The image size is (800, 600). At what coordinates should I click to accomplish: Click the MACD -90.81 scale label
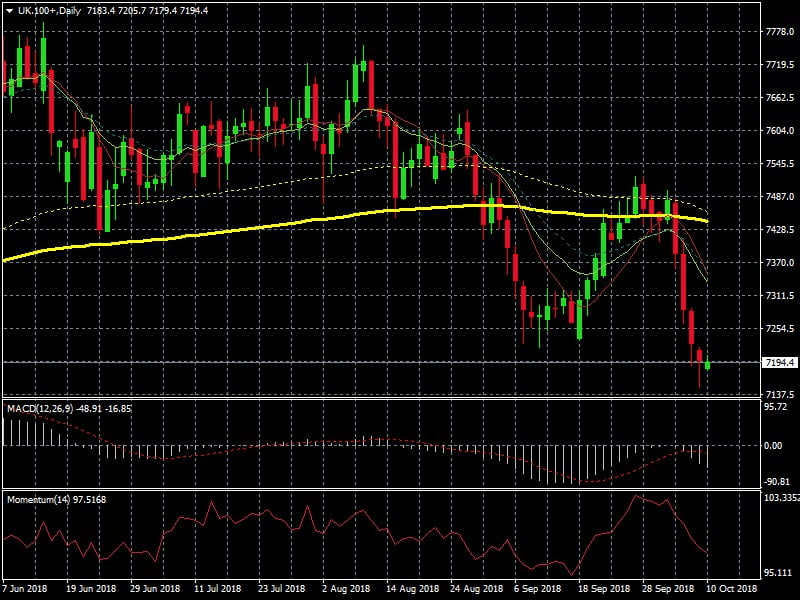tap(775, 481)
